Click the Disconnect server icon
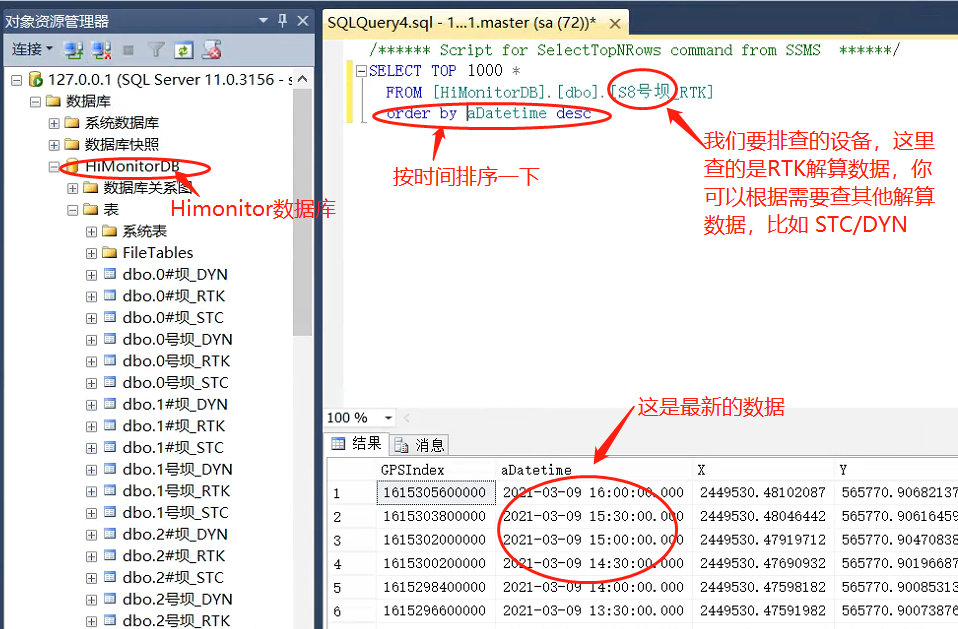Image resolution: width=958 pixels, height=629 pixels. point(100,49)
